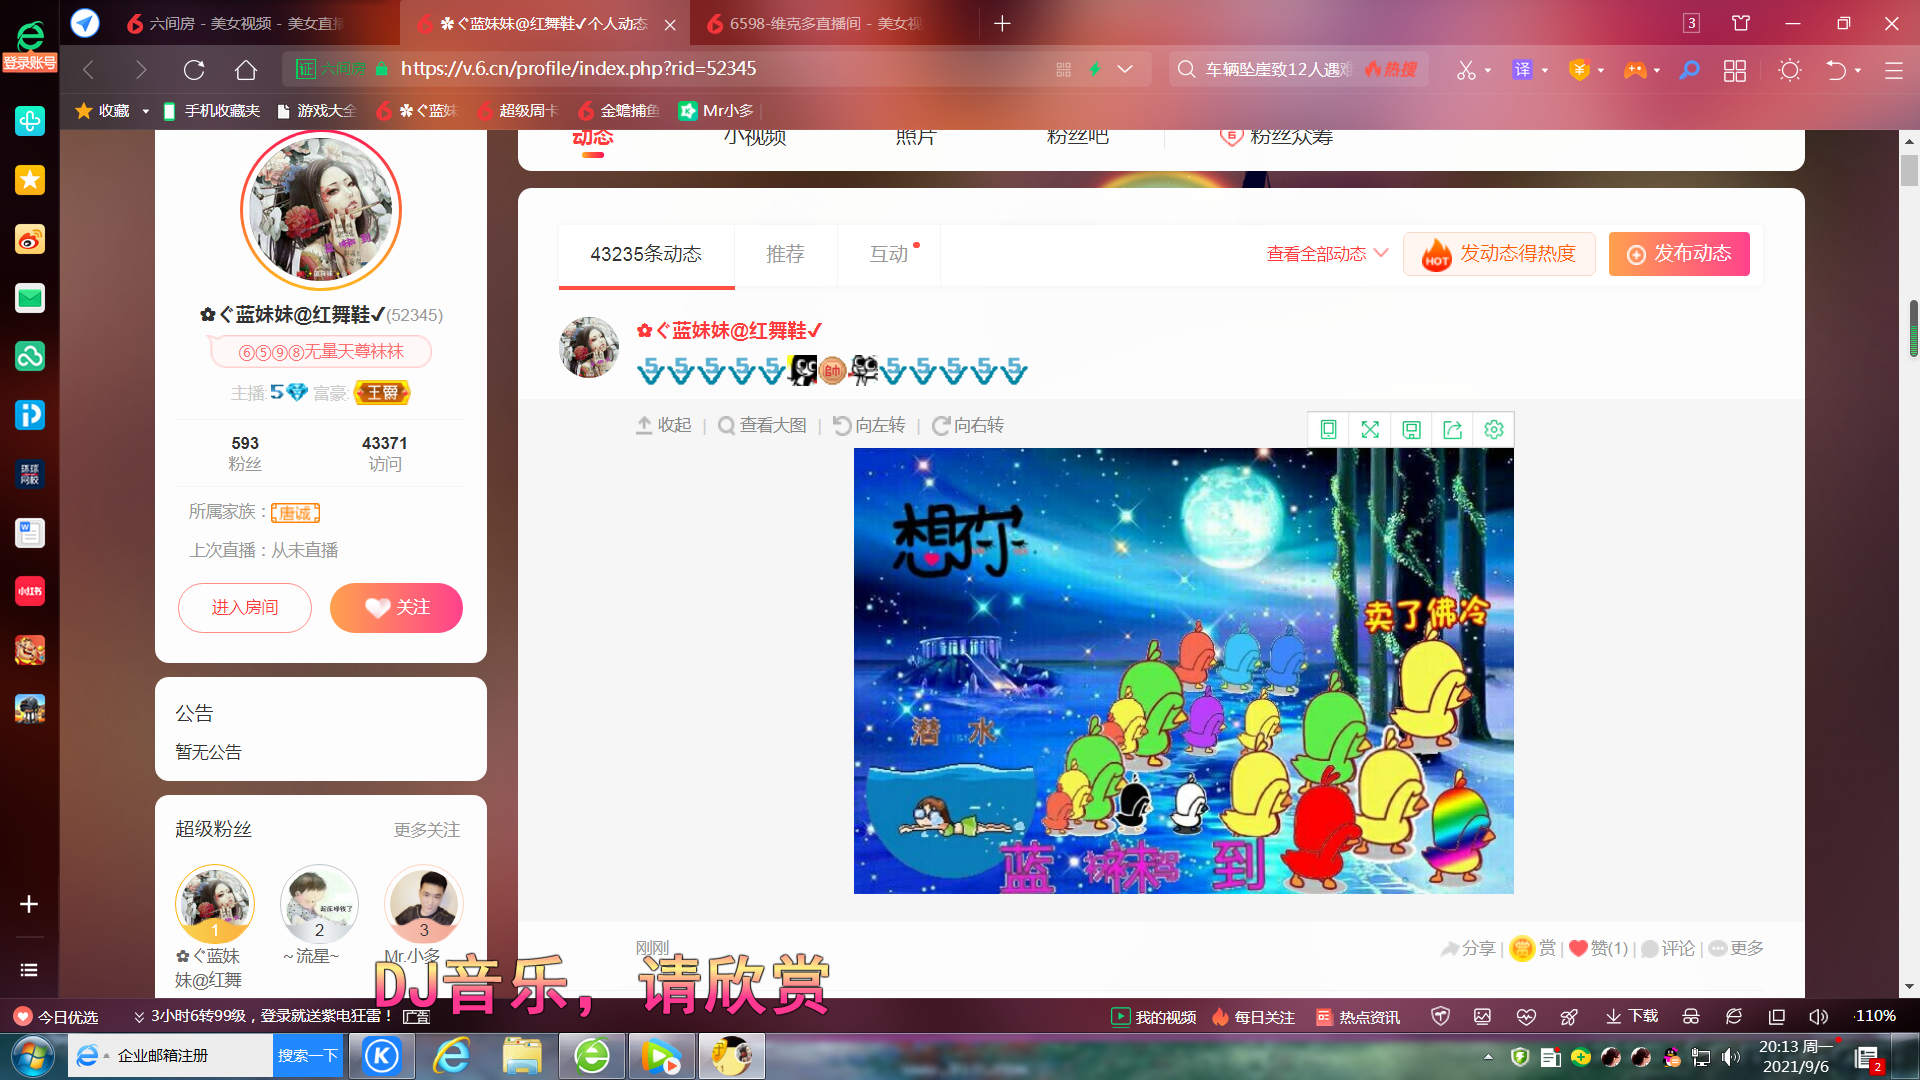Collapse image with 收起 link

pyautogui.click(x=664, y=426)
